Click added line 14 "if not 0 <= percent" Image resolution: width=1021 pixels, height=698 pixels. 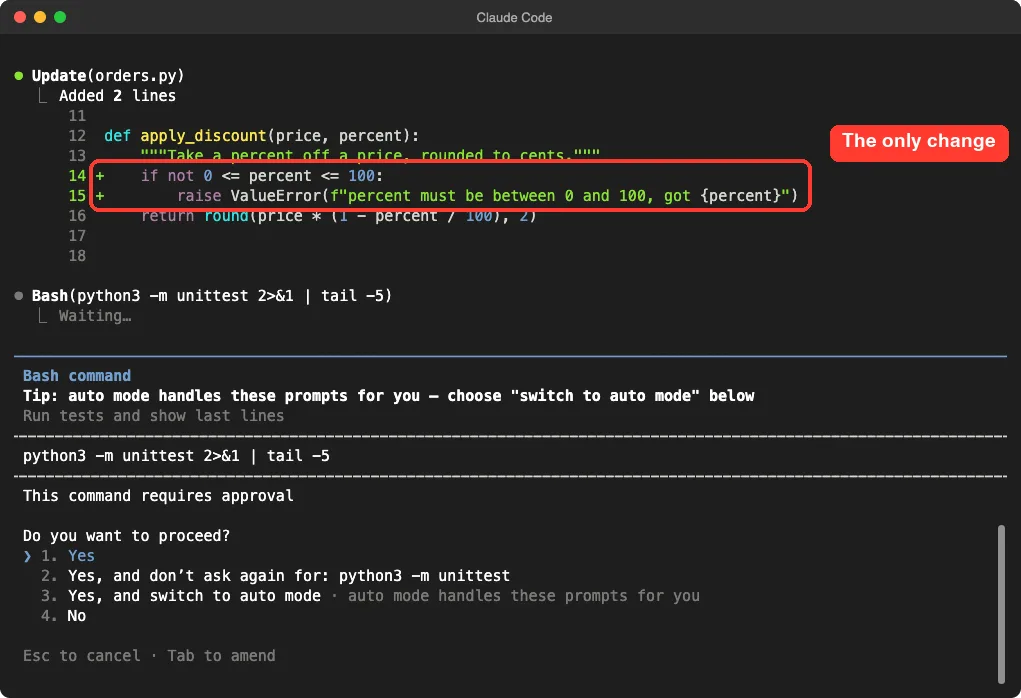[262, 176]
